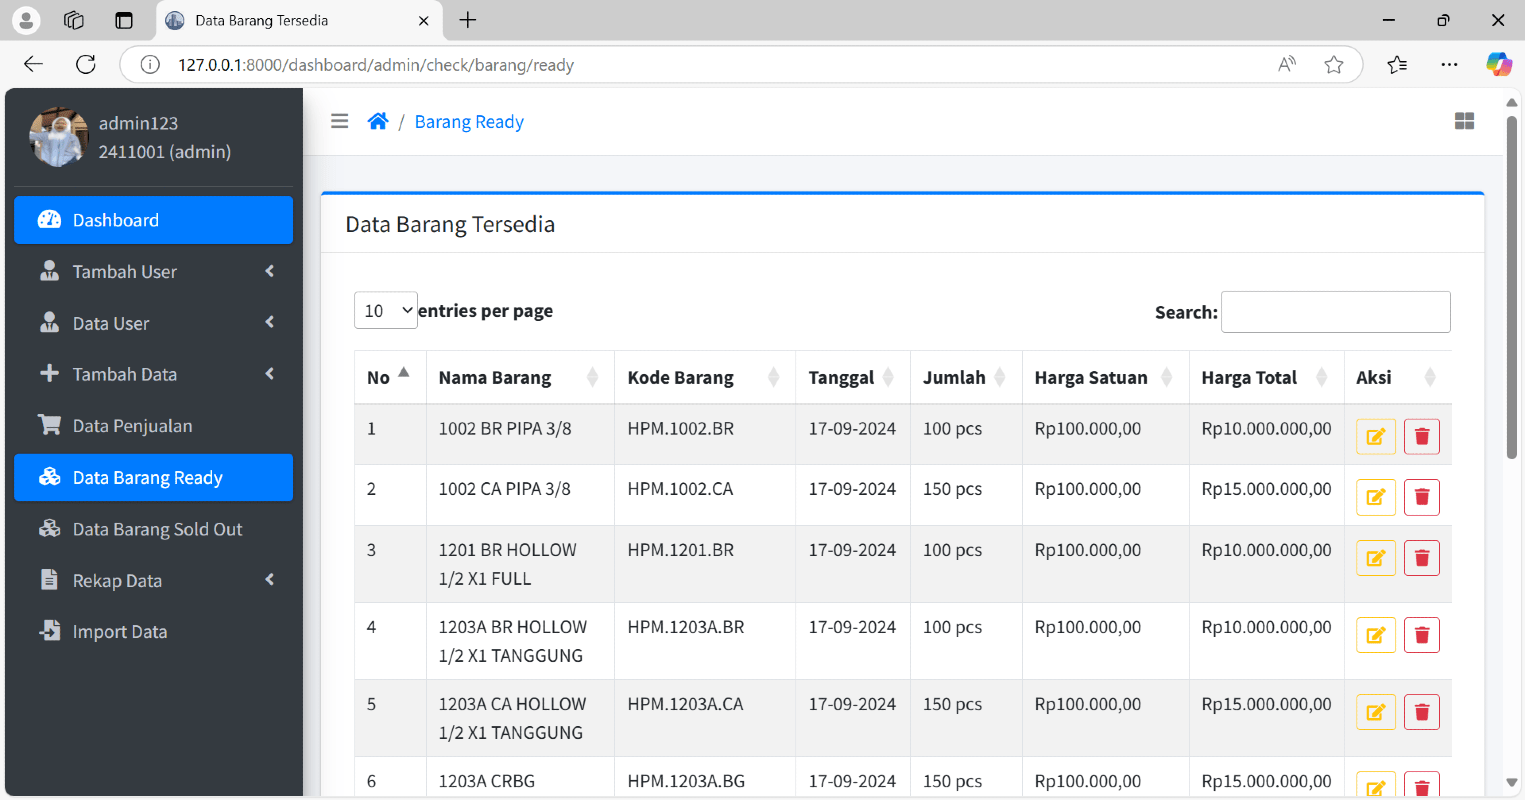Open Dashboard in the sidebar
Image resolution: width=1525 pixels, height=800 pixels.
click(153, 220)
